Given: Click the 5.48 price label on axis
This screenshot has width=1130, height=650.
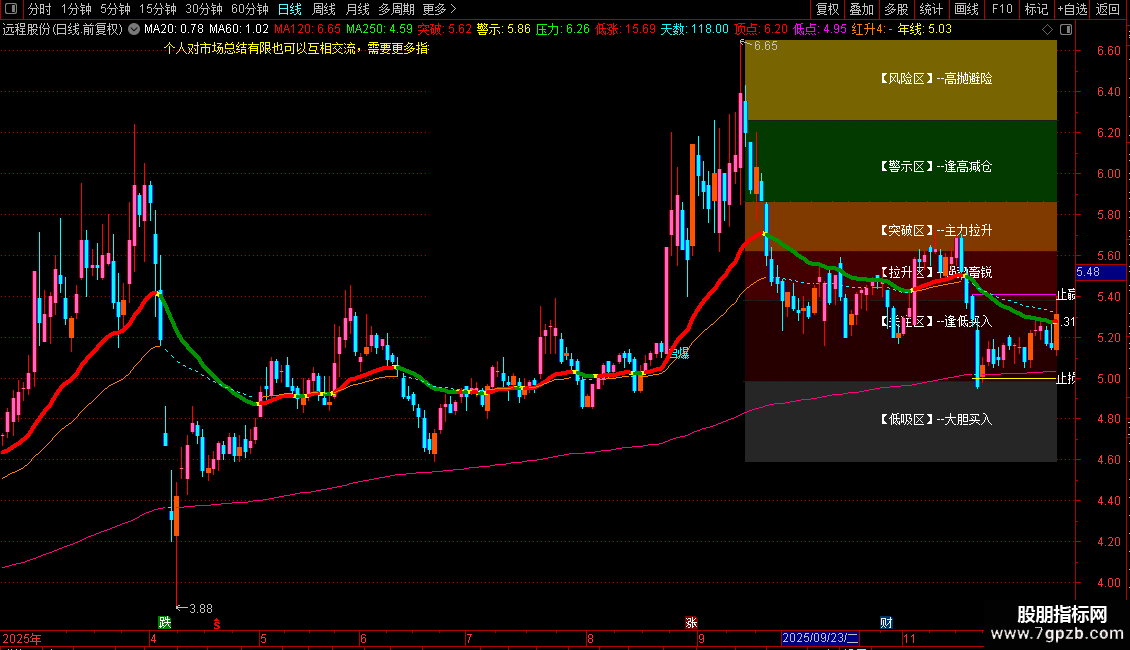Looking at the screenshot, I should click(x=1100, y=272).
